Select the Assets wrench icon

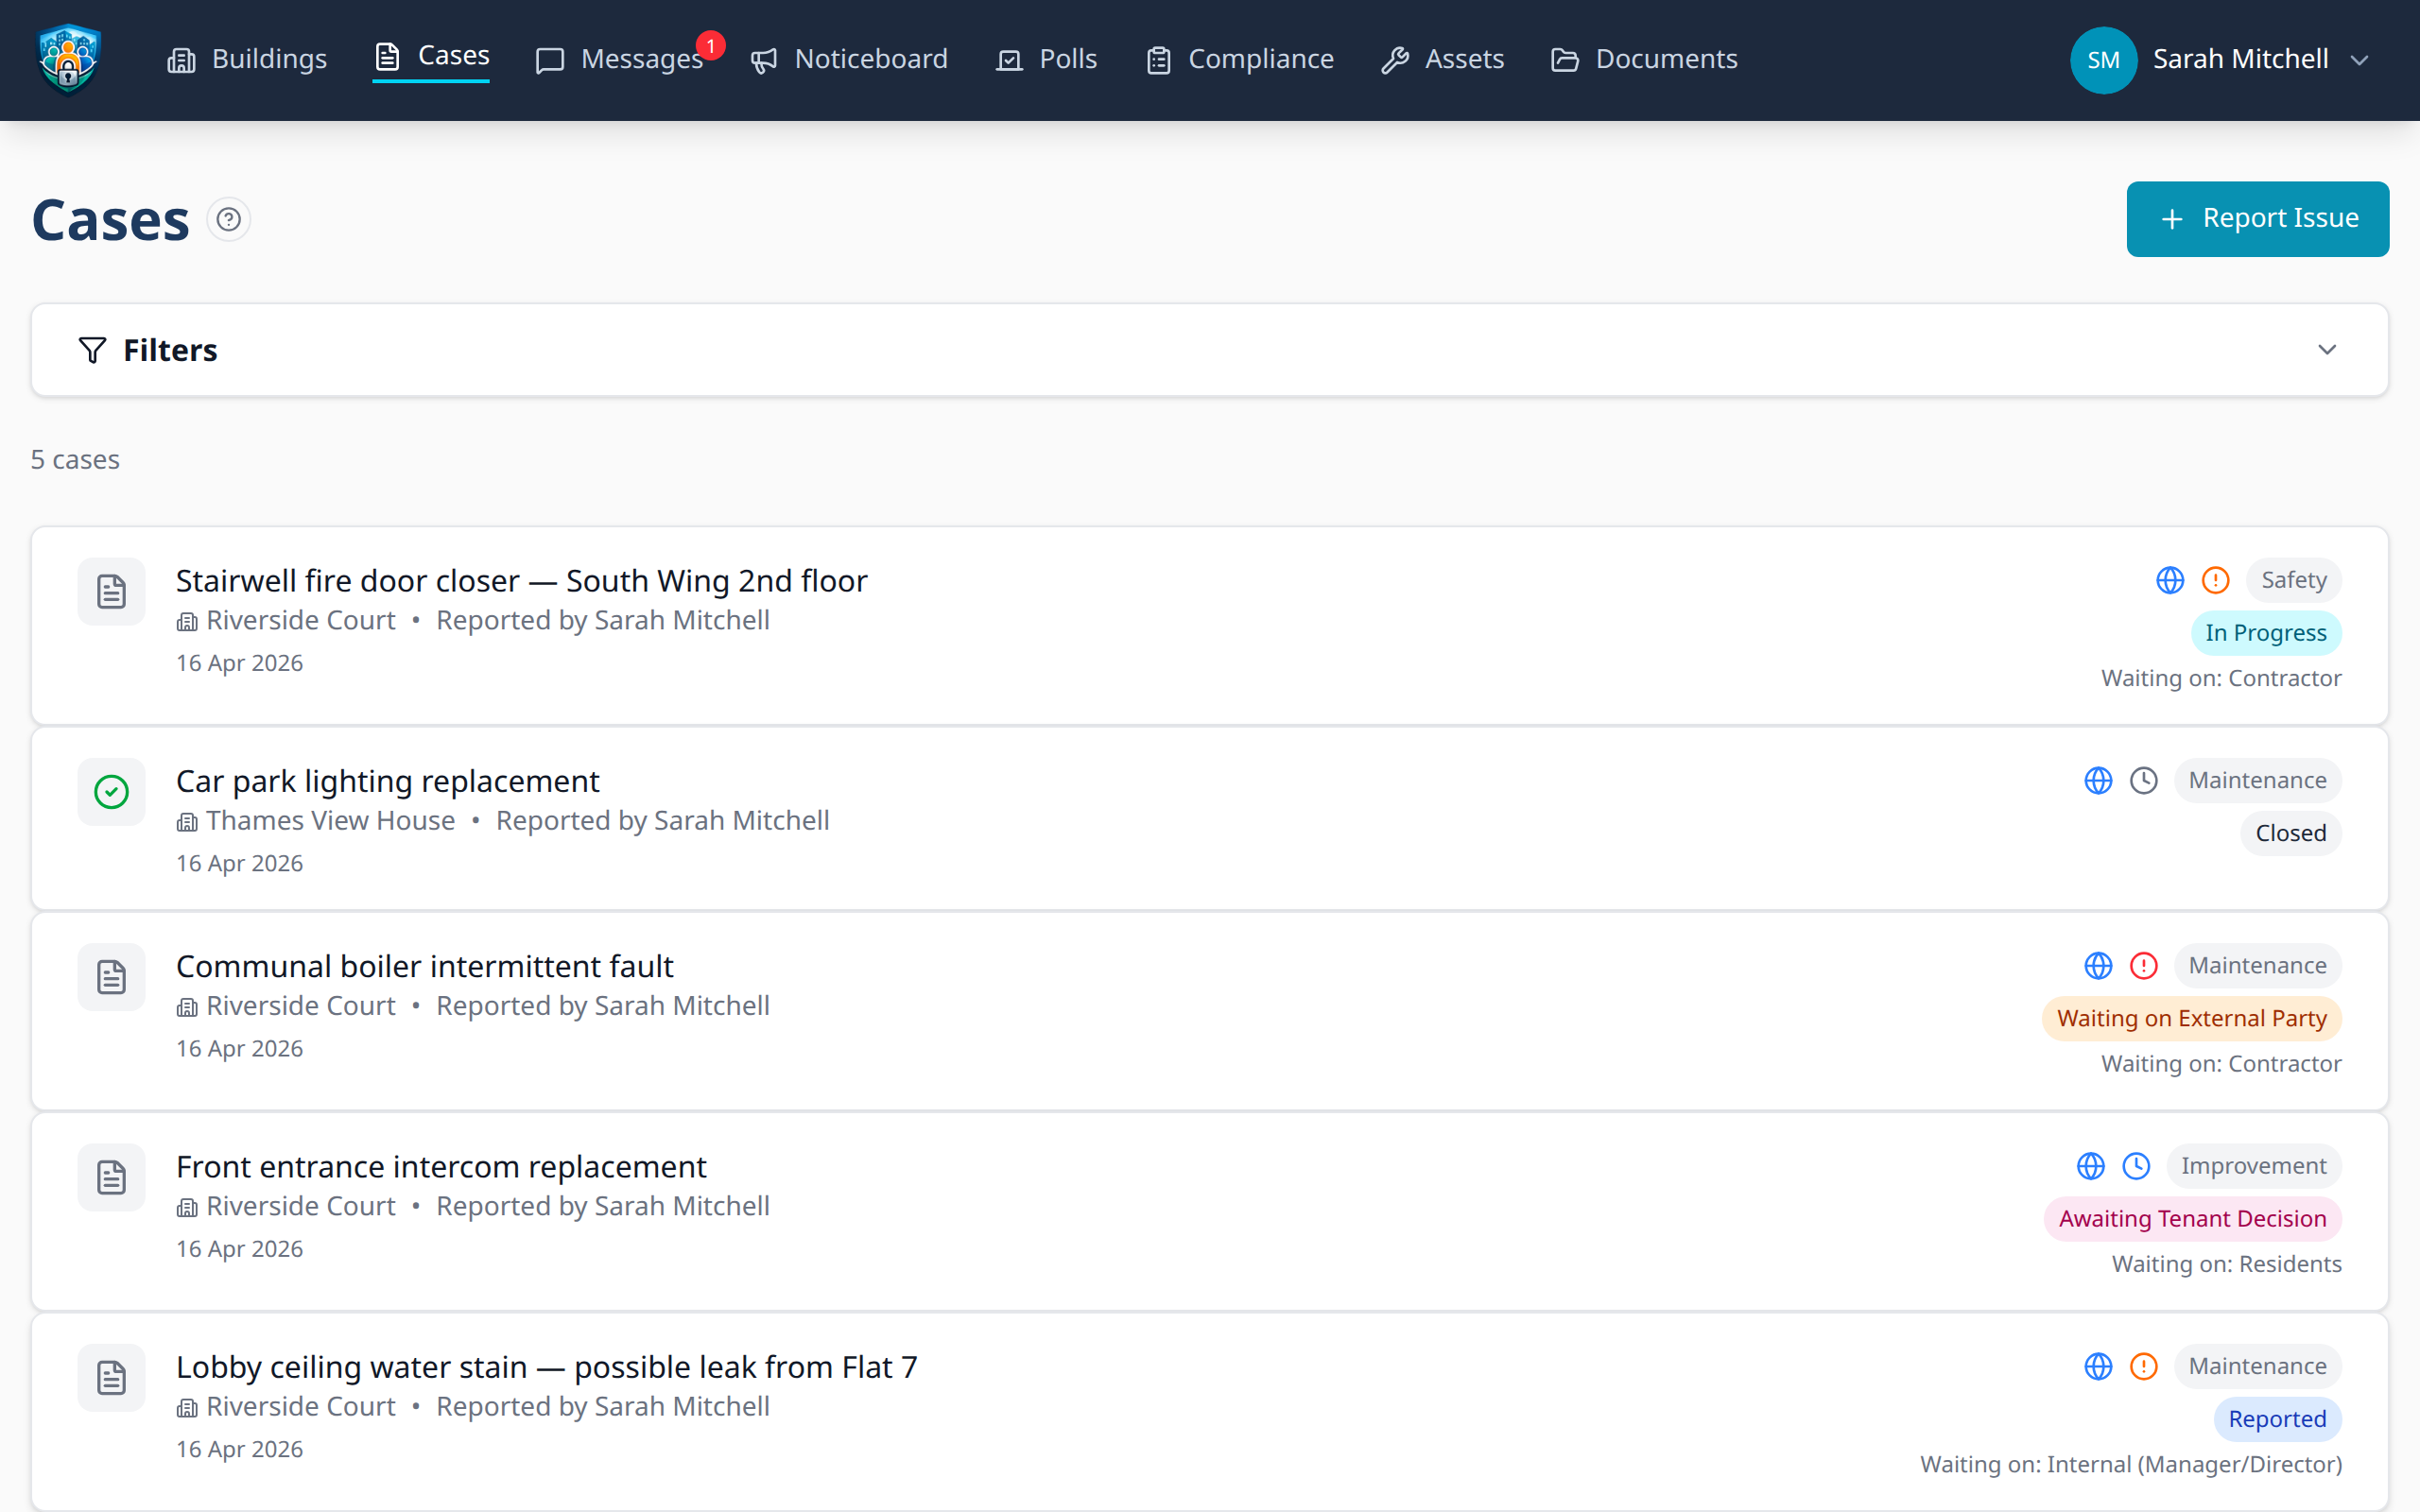pyautogui.click(x=1395, y=59)
